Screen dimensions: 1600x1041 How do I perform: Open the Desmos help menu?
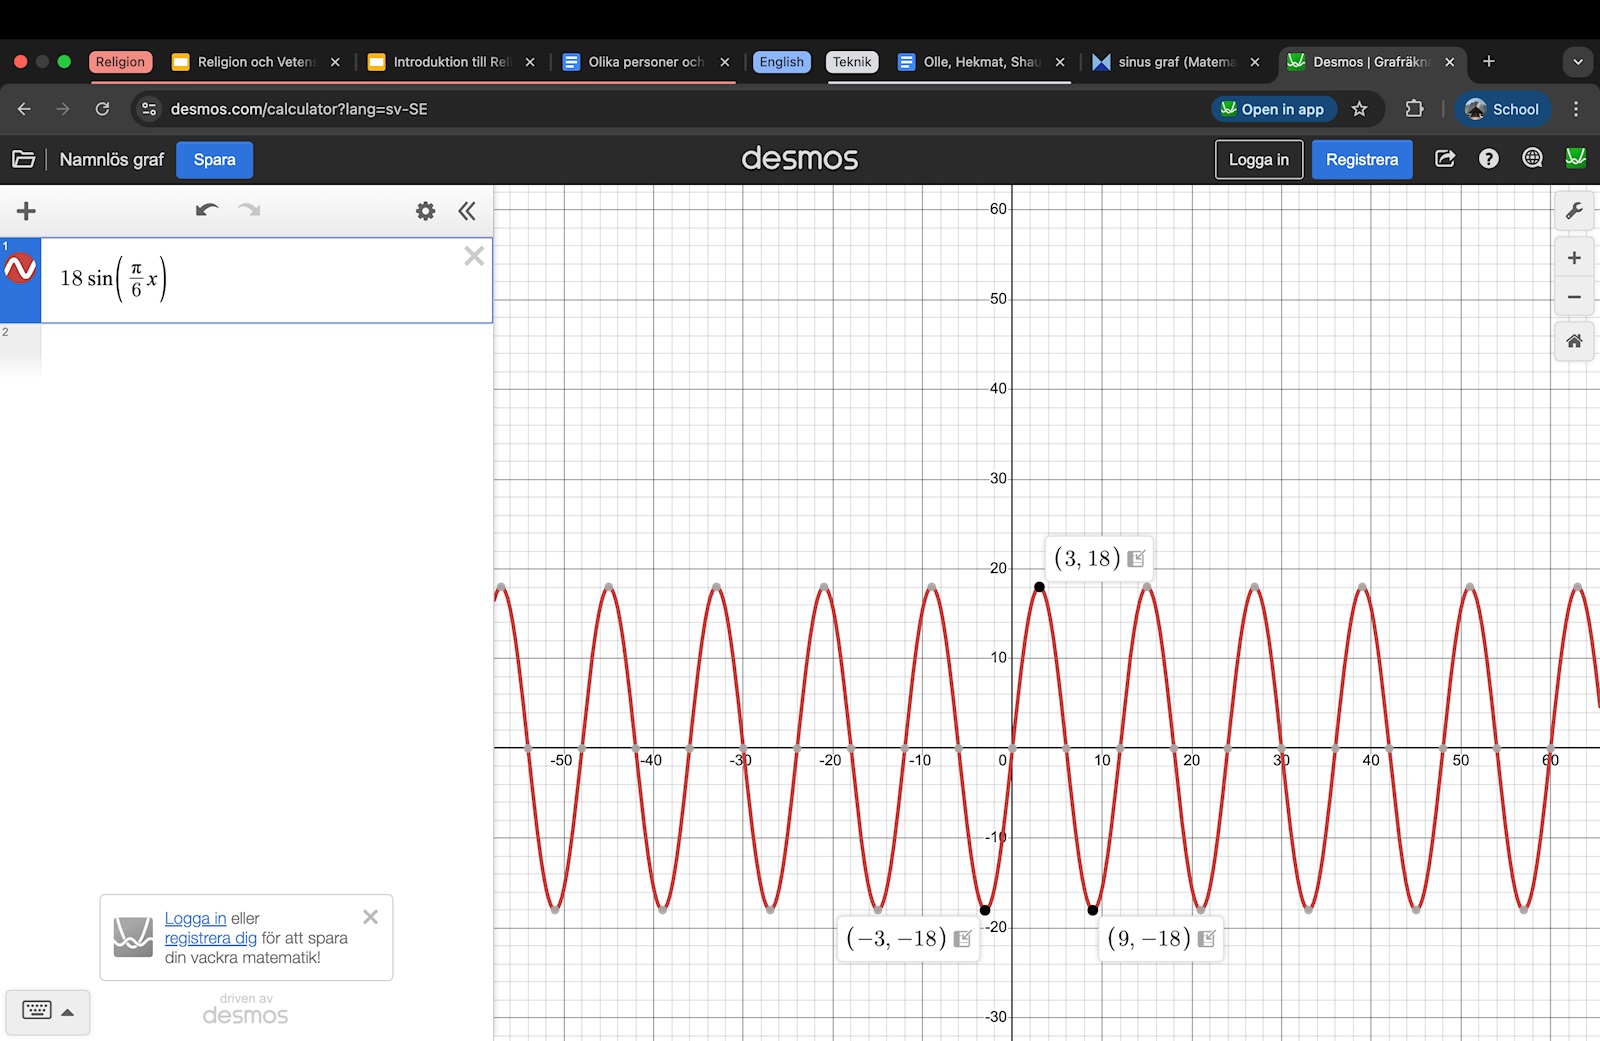tap(1489, 159)
